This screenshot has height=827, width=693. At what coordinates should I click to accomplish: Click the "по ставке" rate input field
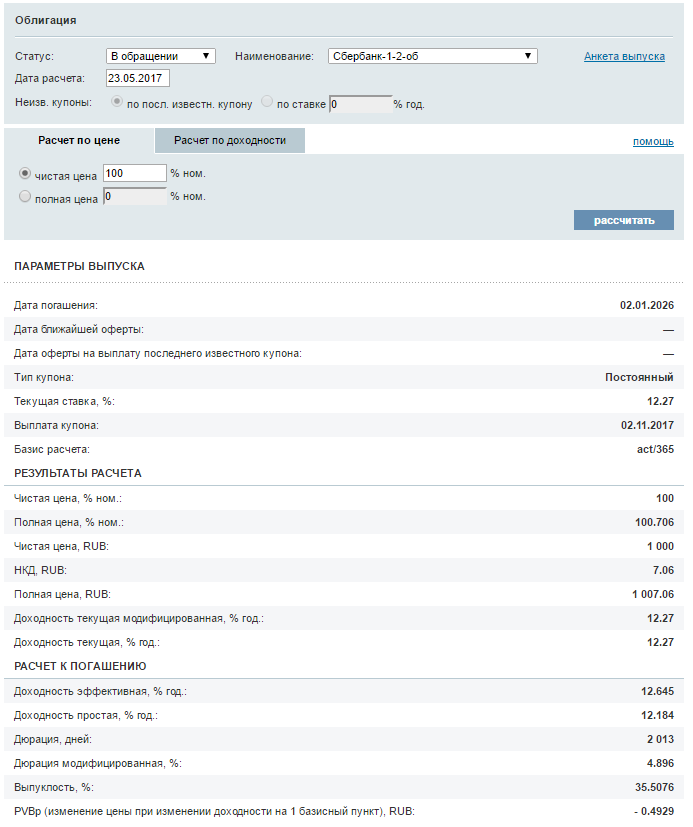point(360,104)
